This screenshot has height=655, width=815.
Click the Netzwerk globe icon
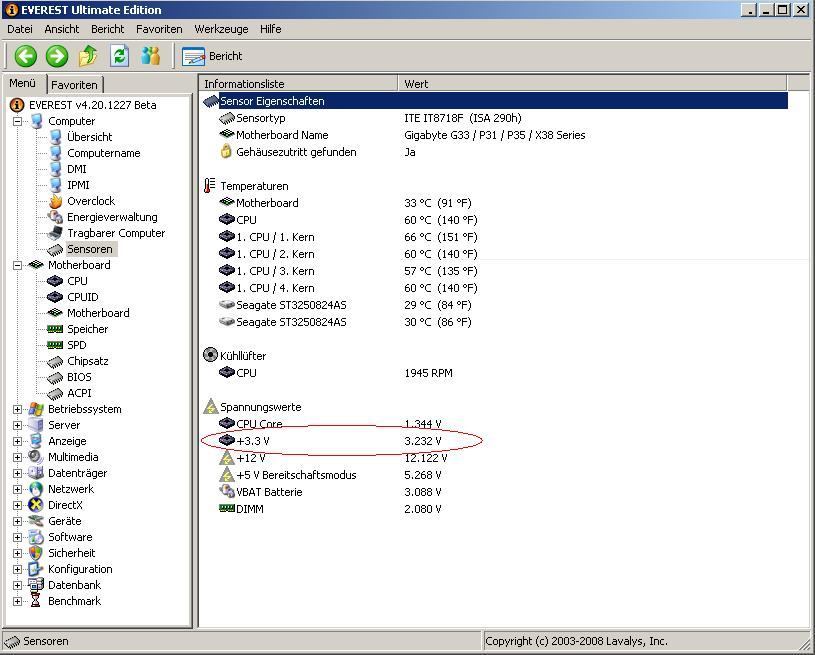point(36,489)
